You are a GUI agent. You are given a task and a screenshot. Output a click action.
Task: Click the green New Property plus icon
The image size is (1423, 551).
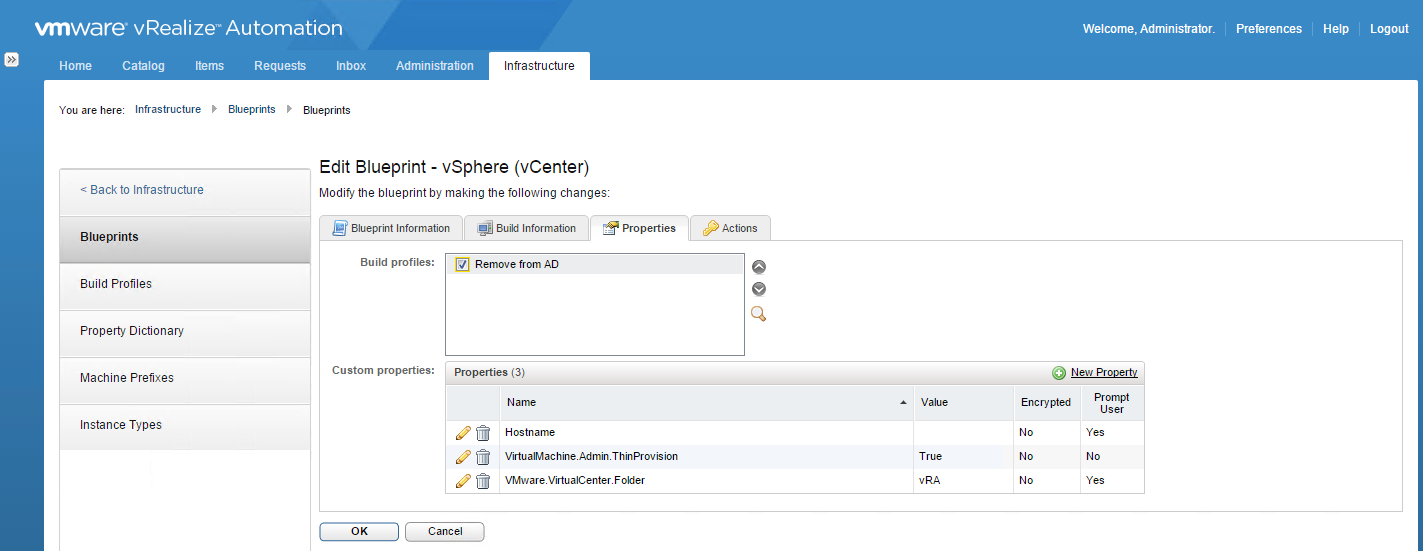(1059, 373)
